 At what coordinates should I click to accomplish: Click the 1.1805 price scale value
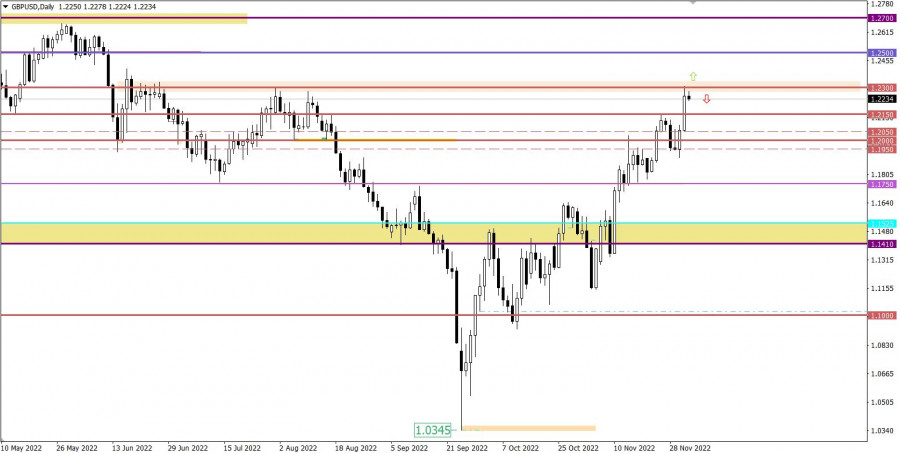(881, 175)
